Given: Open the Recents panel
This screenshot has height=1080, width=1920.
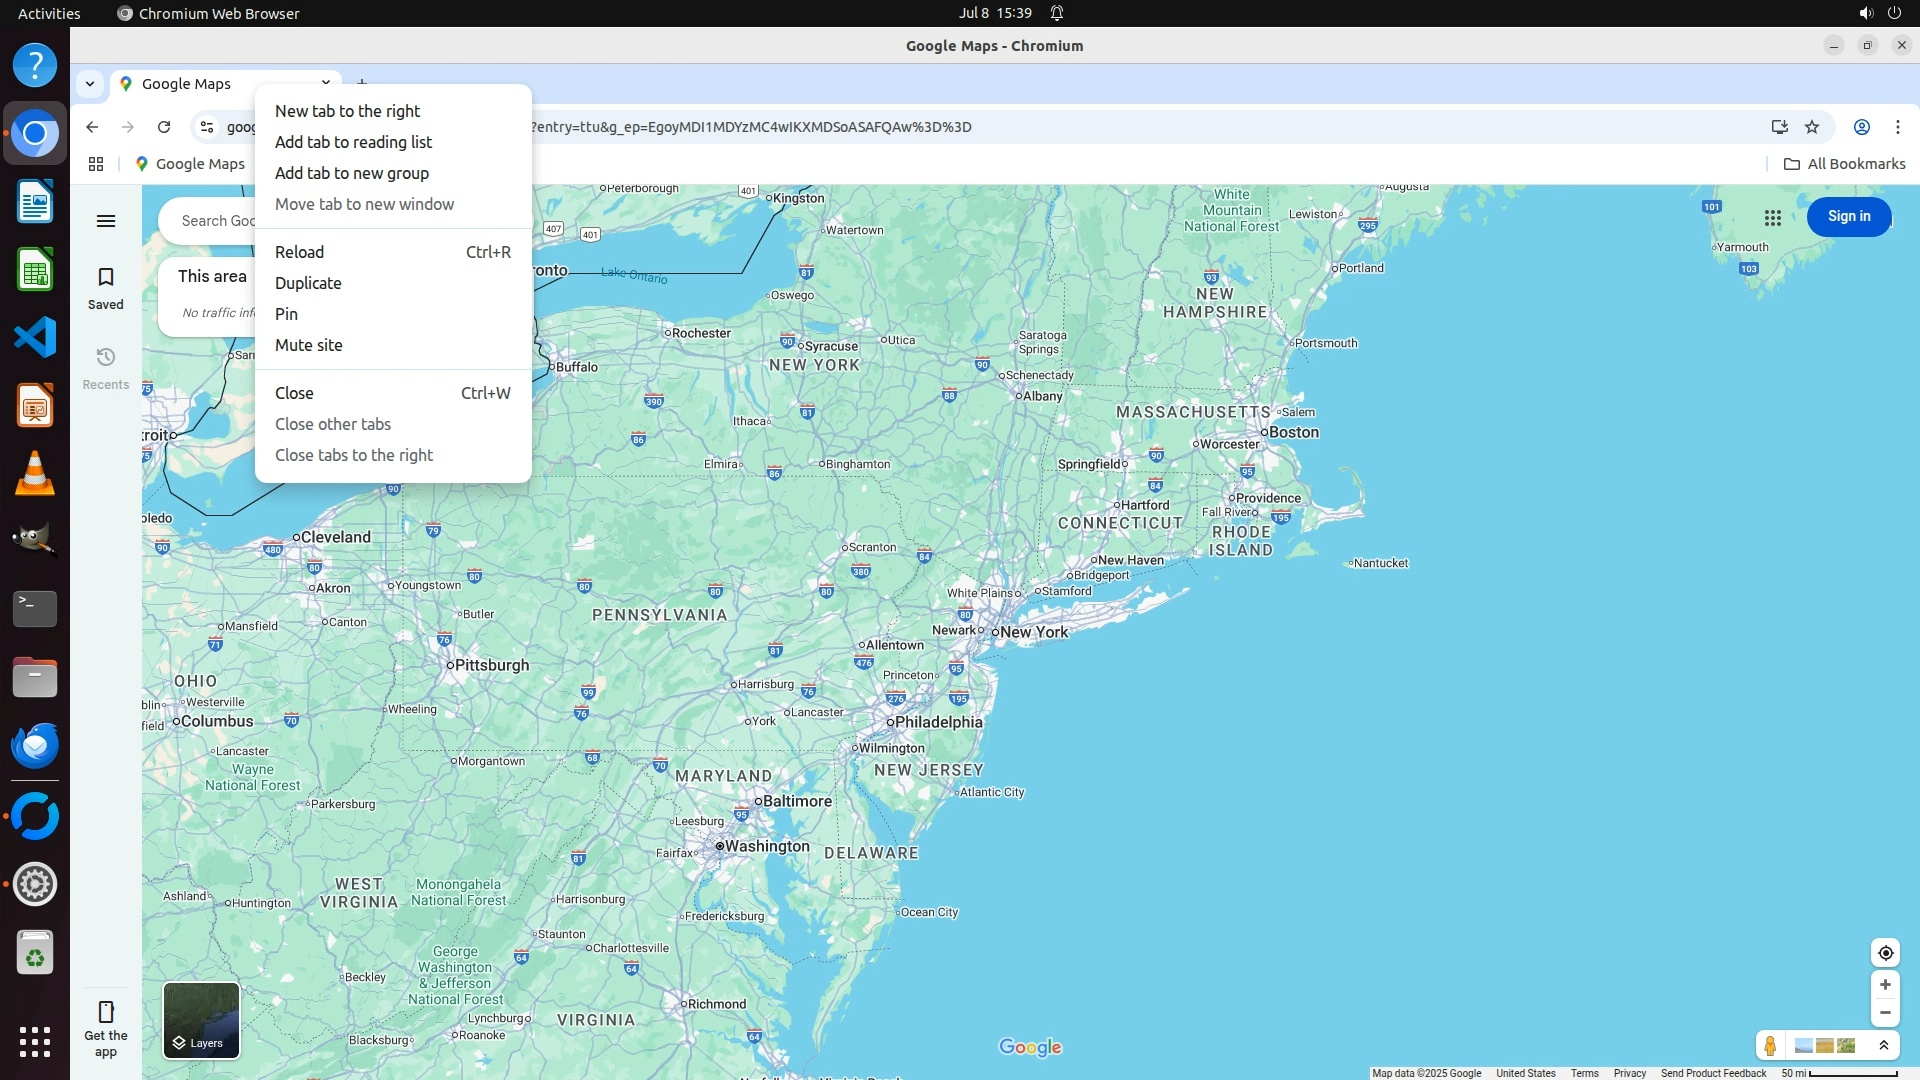Looking at the screenshot, I should [x=106, y=368].
